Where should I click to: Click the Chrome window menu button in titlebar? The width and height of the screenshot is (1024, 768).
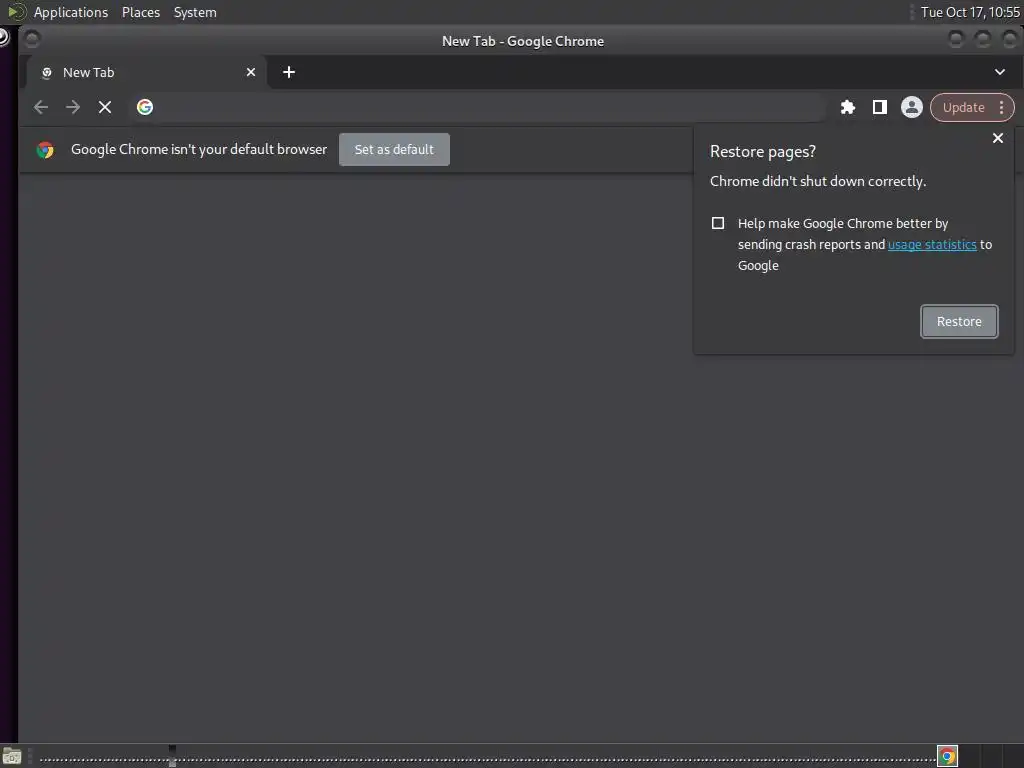pyautogui.click(x=31, y=40)
